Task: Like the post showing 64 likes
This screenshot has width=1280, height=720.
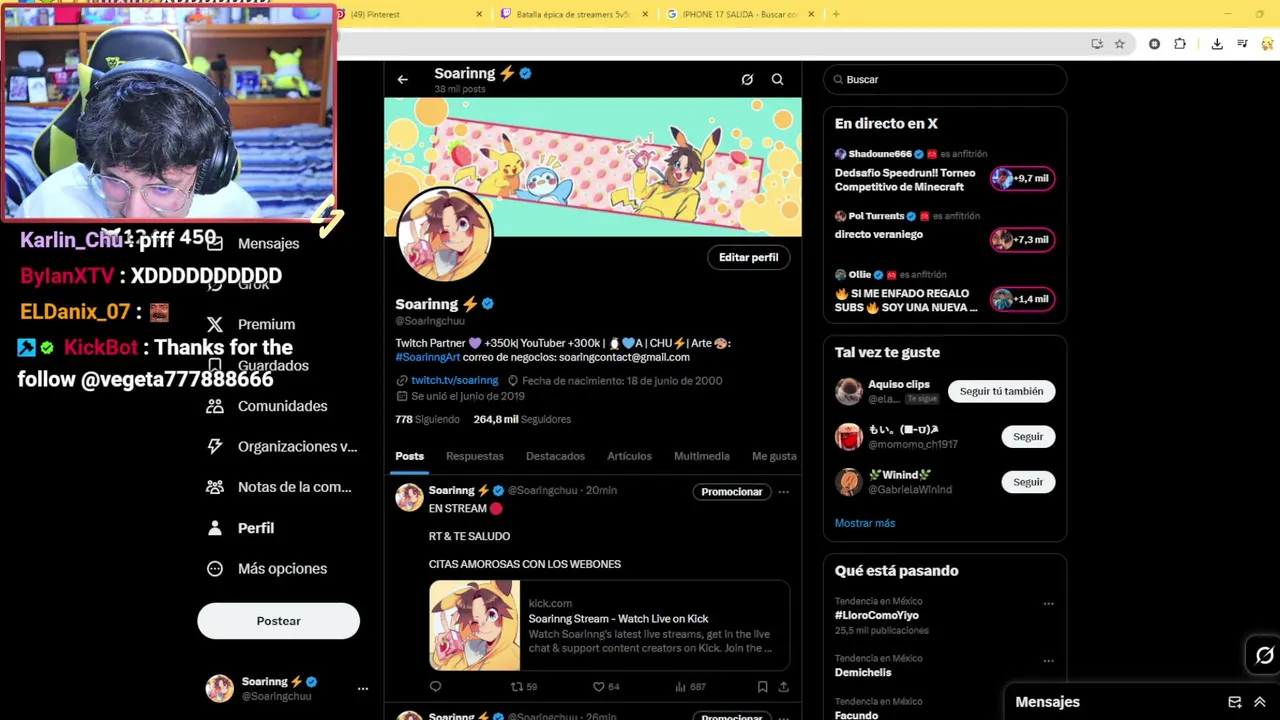Action: tap(606, 687)
